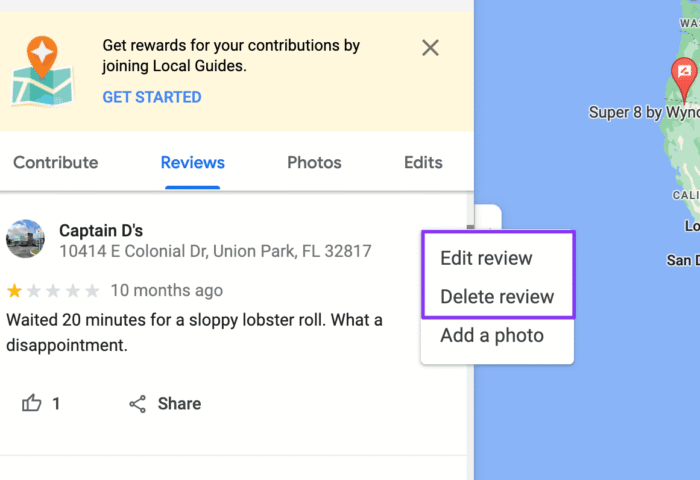Open the Edits tab

423,163
